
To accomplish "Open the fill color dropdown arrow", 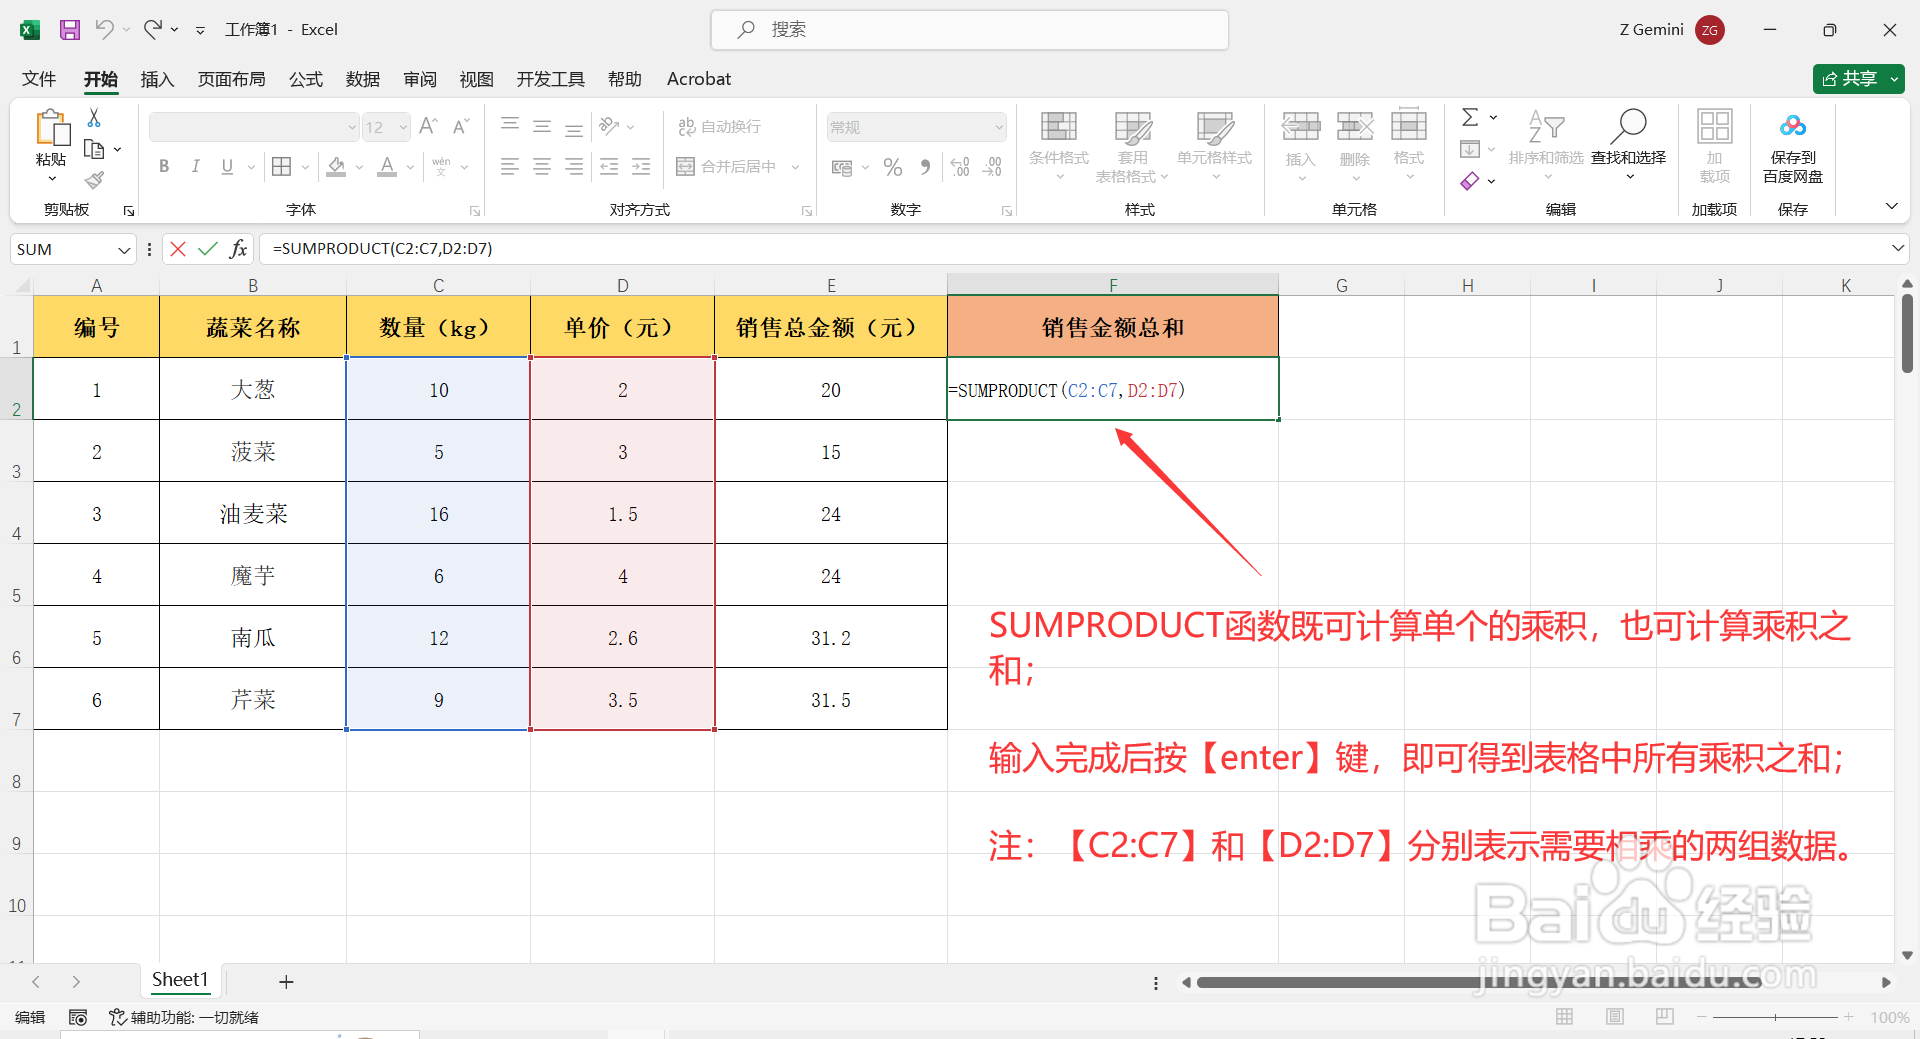I will point(358,166).
